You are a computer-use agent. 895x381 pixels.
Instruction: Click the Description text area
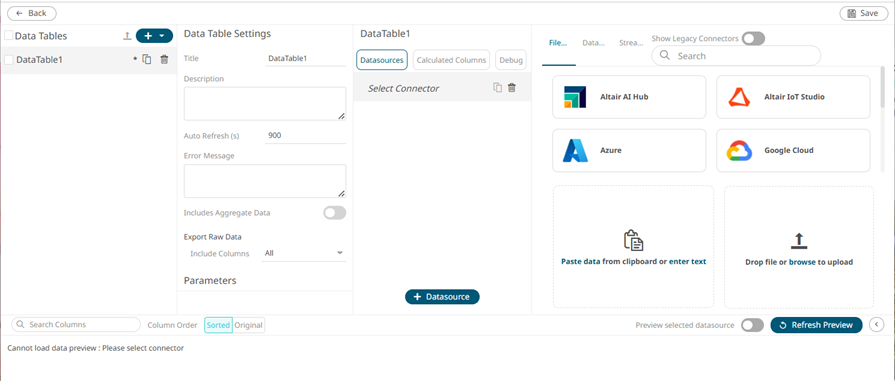tap(265, 103)
